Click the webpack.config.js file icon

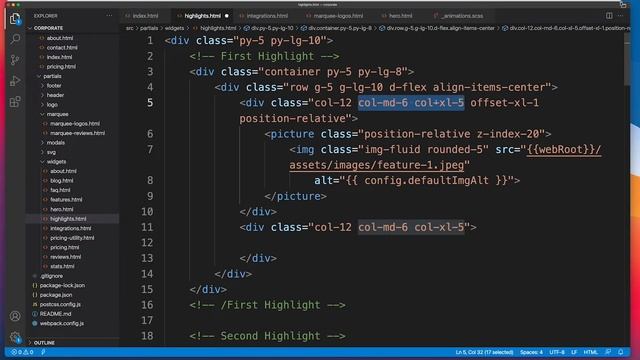[35, 323]
